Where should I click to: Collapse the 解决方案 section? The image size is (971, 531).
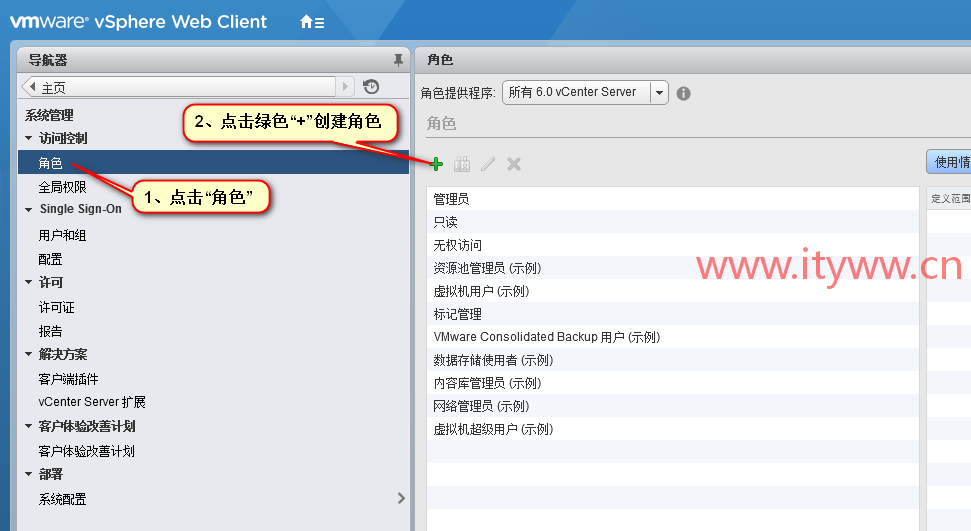tap(28, 354)
